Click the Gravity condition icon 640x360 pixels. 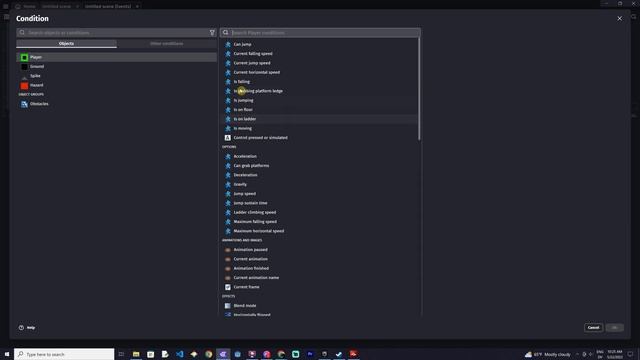coord(228,184)
